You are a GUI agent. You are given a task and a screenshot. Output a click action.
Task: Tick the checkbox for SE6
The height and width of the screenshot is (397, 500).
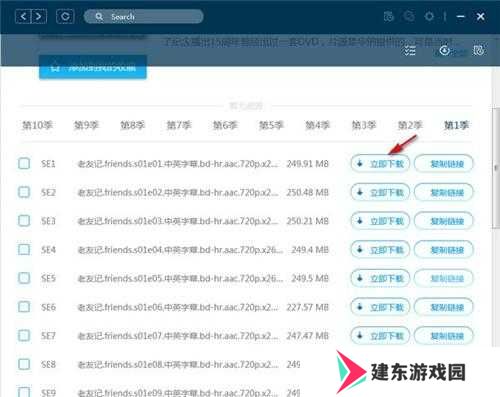tap(24, 307)
